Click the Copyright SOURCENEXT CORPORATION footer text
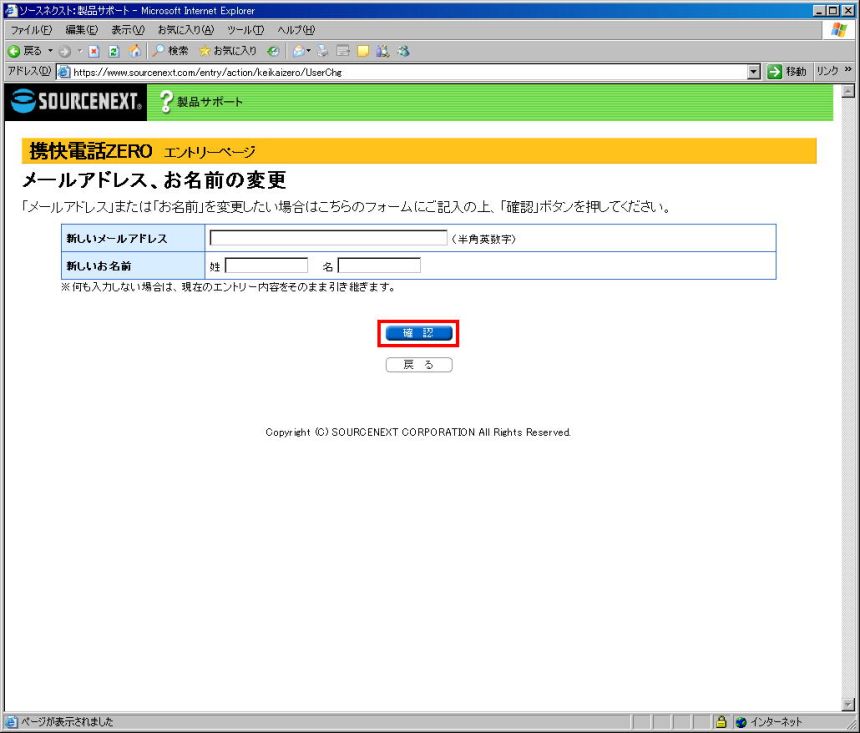The height and width of the screenshot is (733, 860). 418,432
